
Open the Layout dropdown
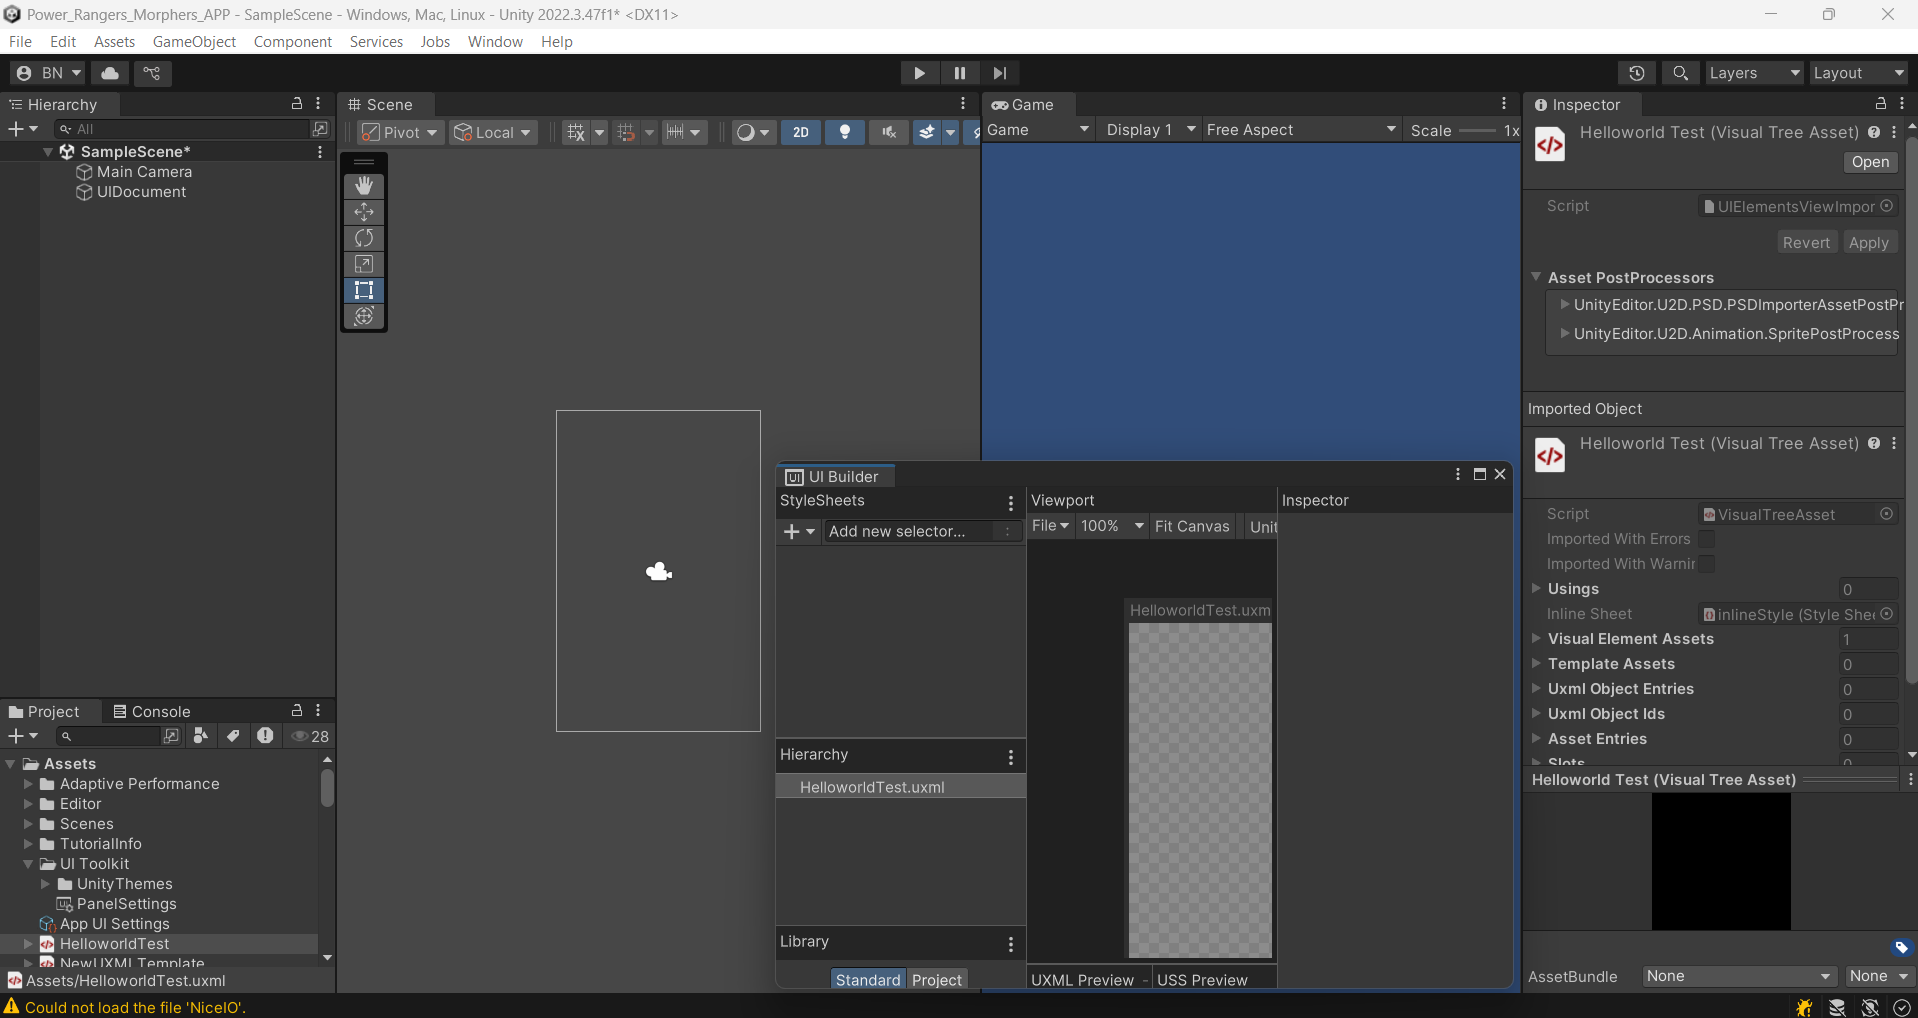pos(1859,73)
